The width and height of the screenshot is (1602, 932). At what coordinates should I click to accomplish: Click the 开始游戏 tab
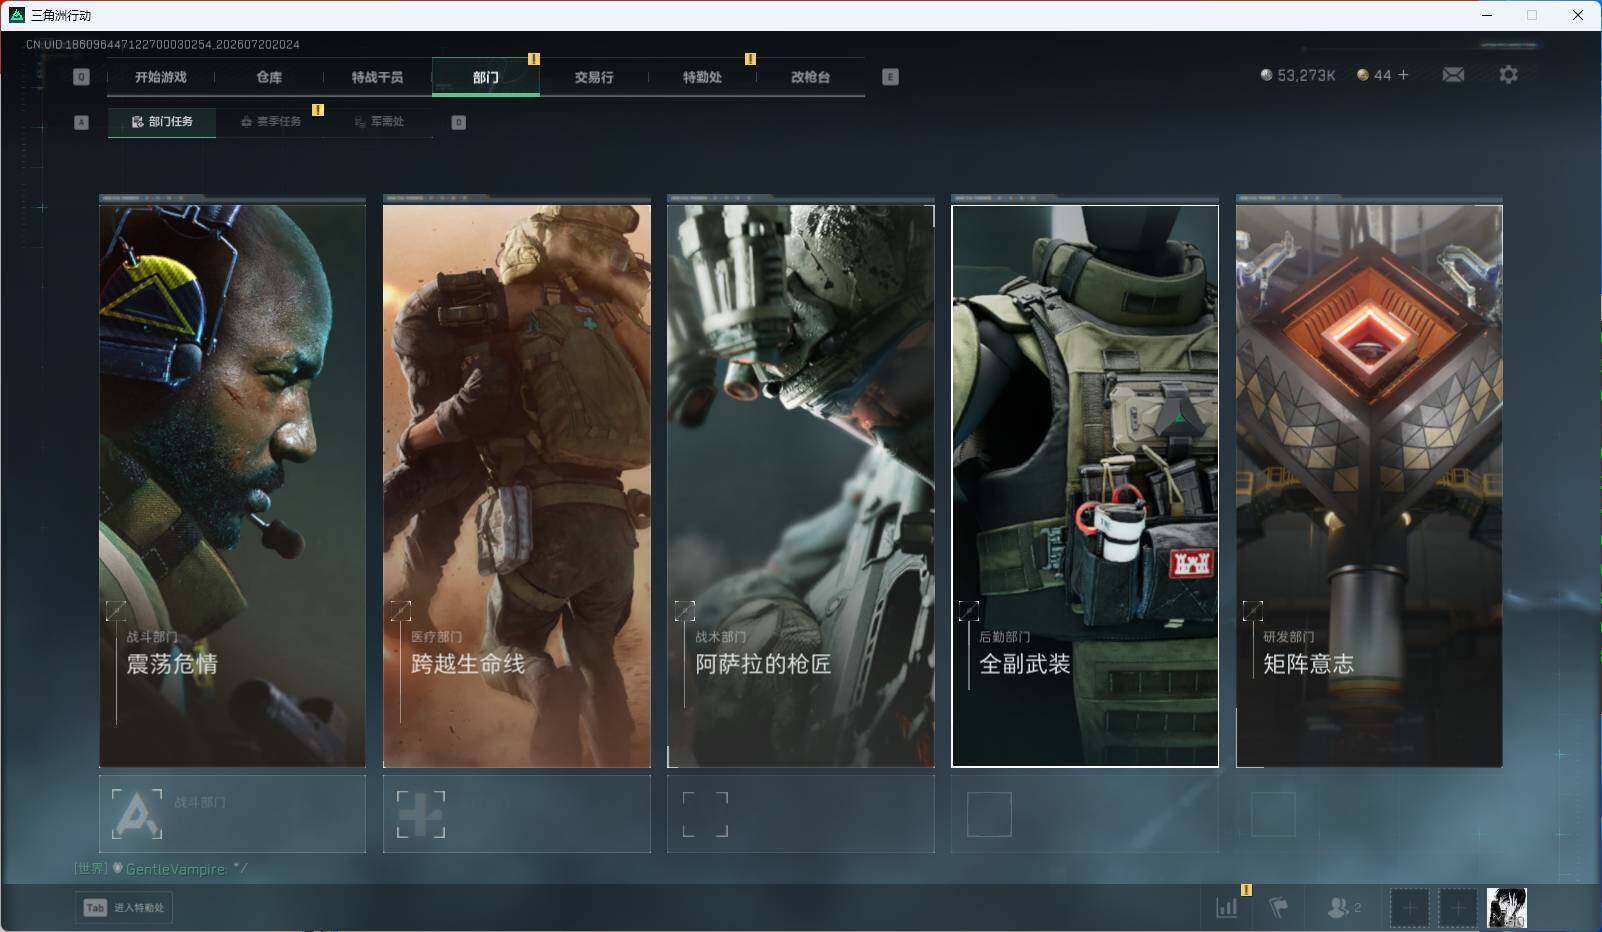[x=161, y=77]
